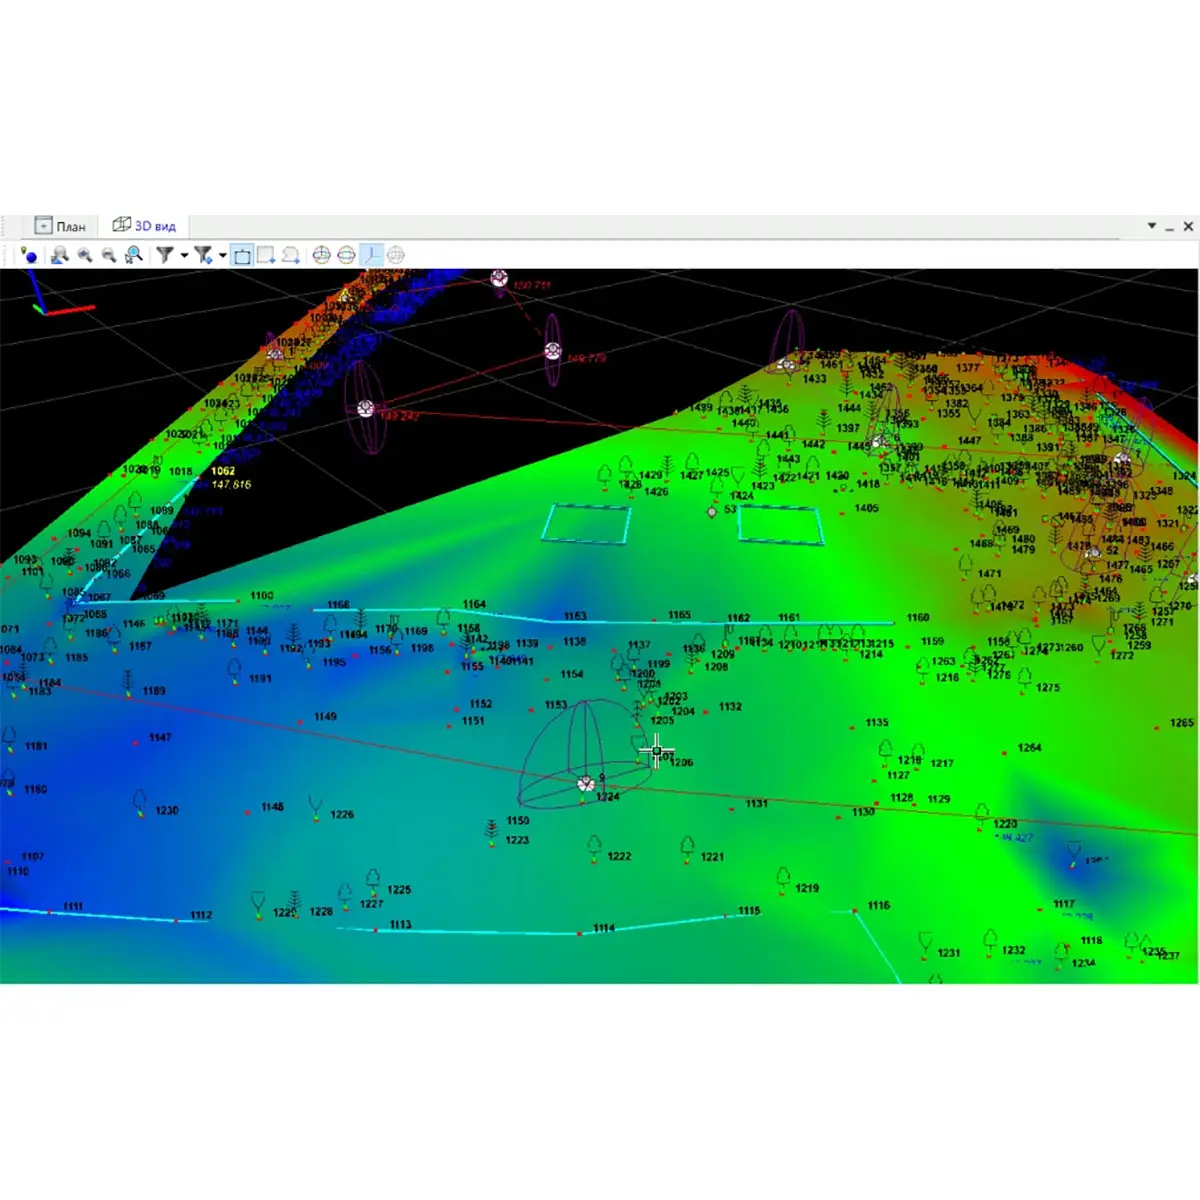
Task: Click the zoom out magnifier icon
Action: (109, 256)
